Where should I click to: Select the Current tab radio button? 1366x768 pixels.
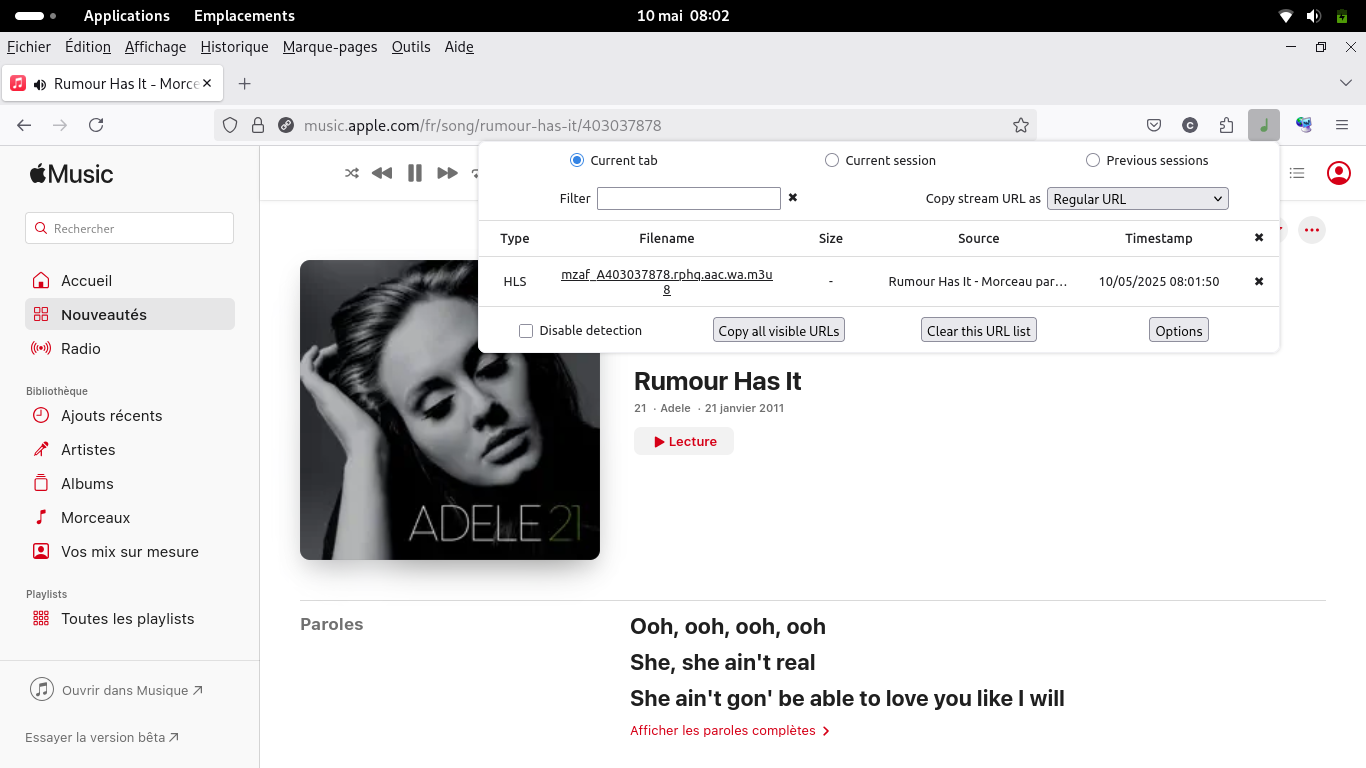(x=576, y=160)
